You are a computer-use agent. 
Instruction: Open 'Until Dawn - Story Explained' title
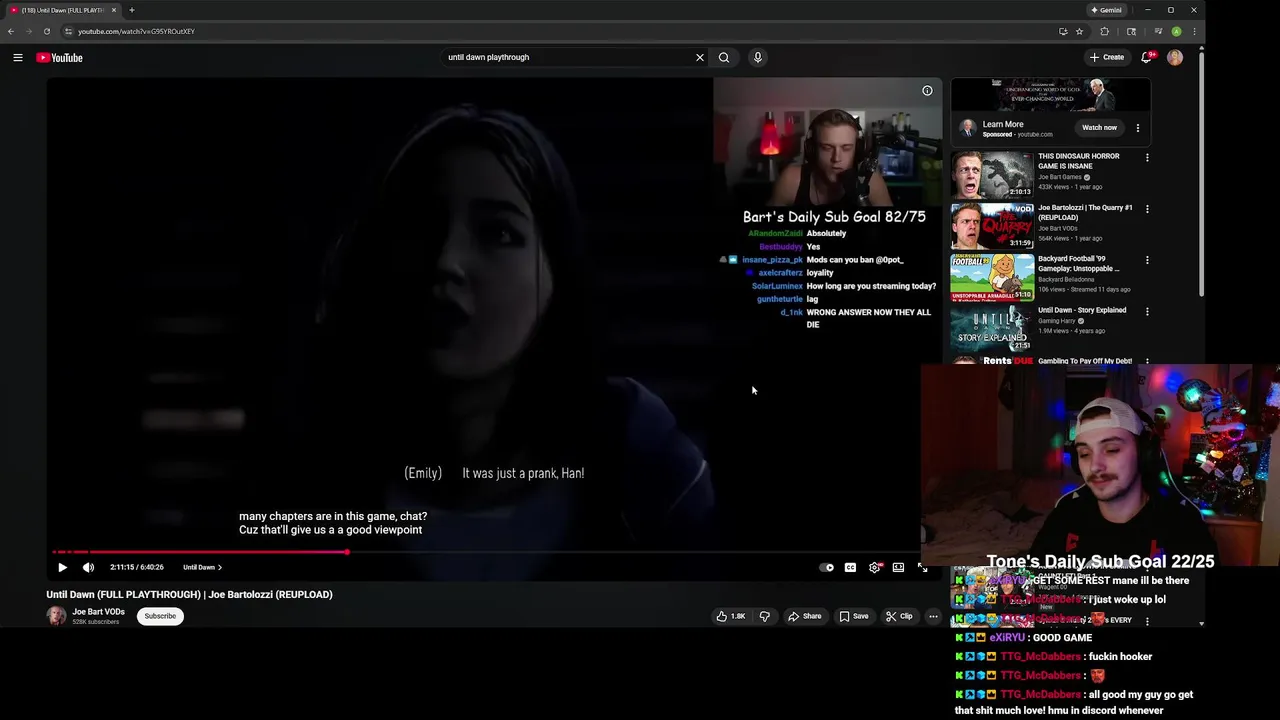point(1082,310)
